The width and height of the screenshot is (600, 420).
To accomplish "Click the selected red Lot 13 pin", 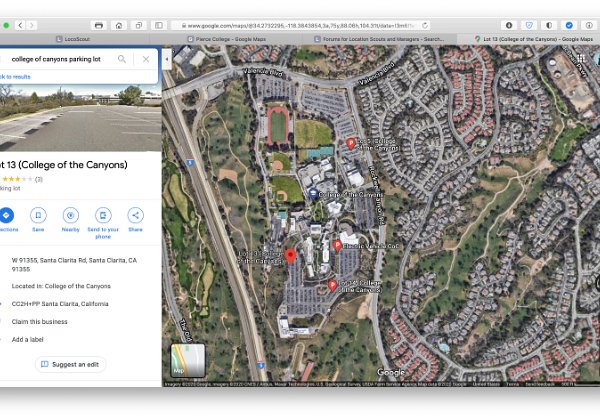I will click(290, 256).
